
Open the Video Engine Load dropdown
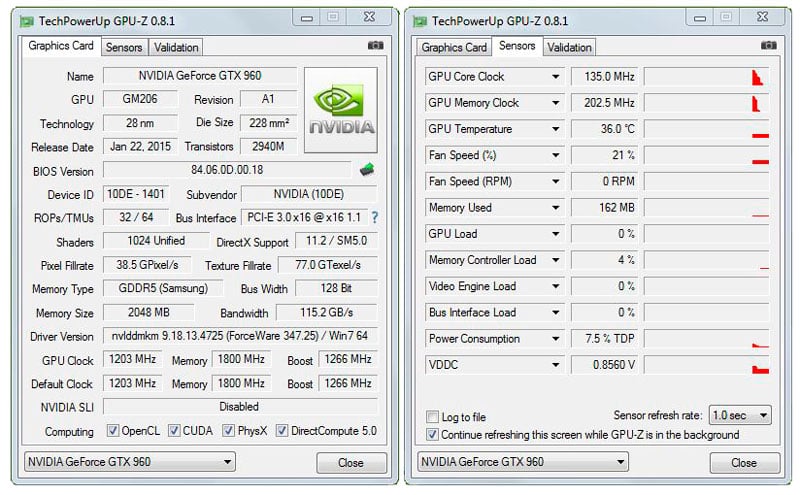click(x=556, y=286)
